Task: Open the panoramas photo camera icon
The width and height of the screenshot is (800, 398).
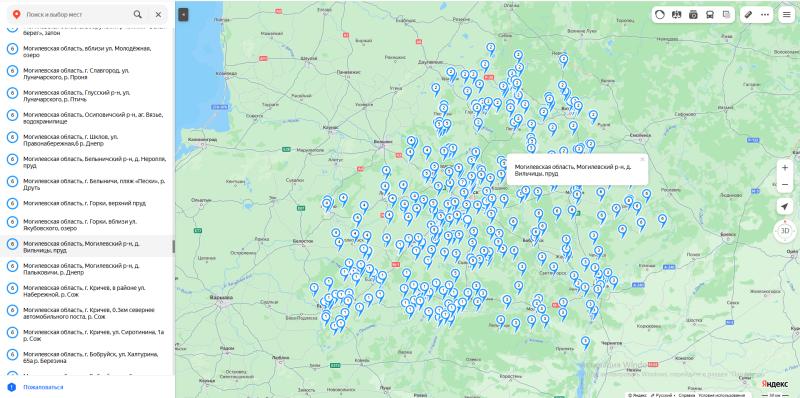Action: point(693,14)
